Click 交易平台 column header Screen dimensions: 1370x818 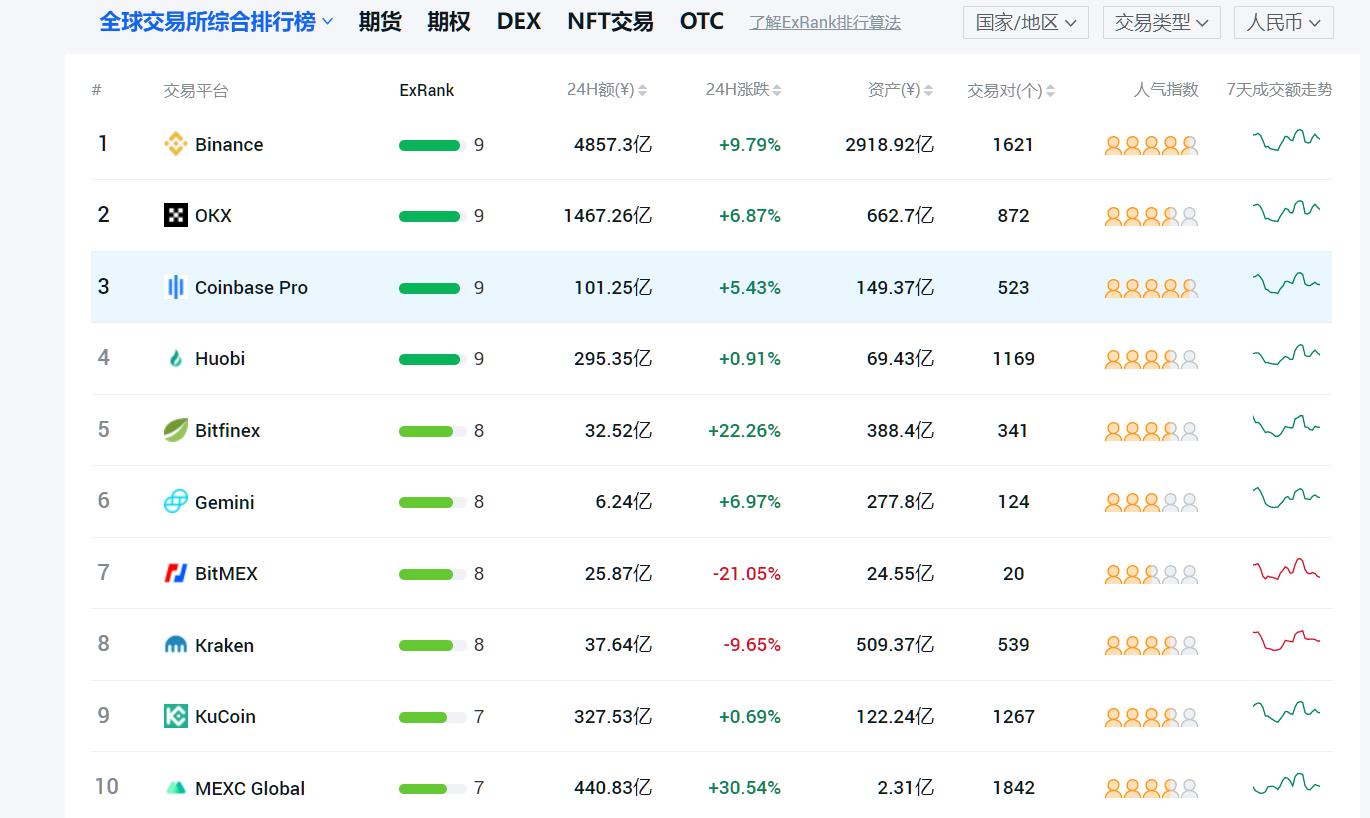click(x=196, y=91)
